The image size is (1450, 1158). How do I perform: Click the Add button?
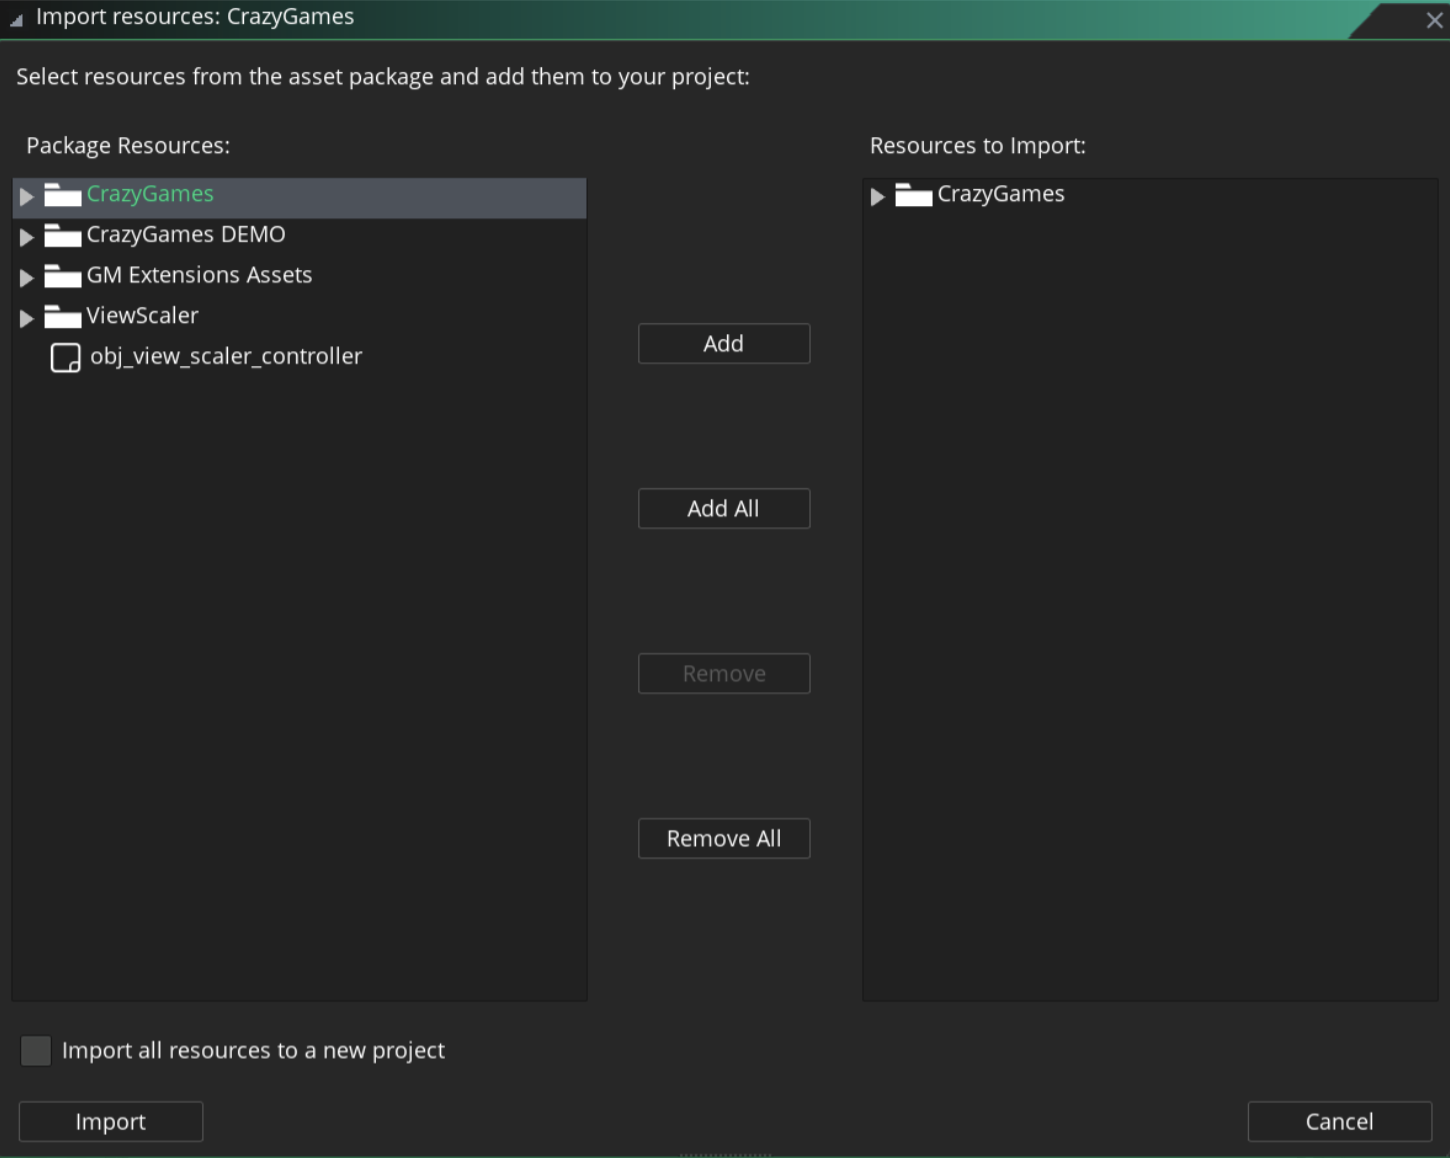coord(723,343)
